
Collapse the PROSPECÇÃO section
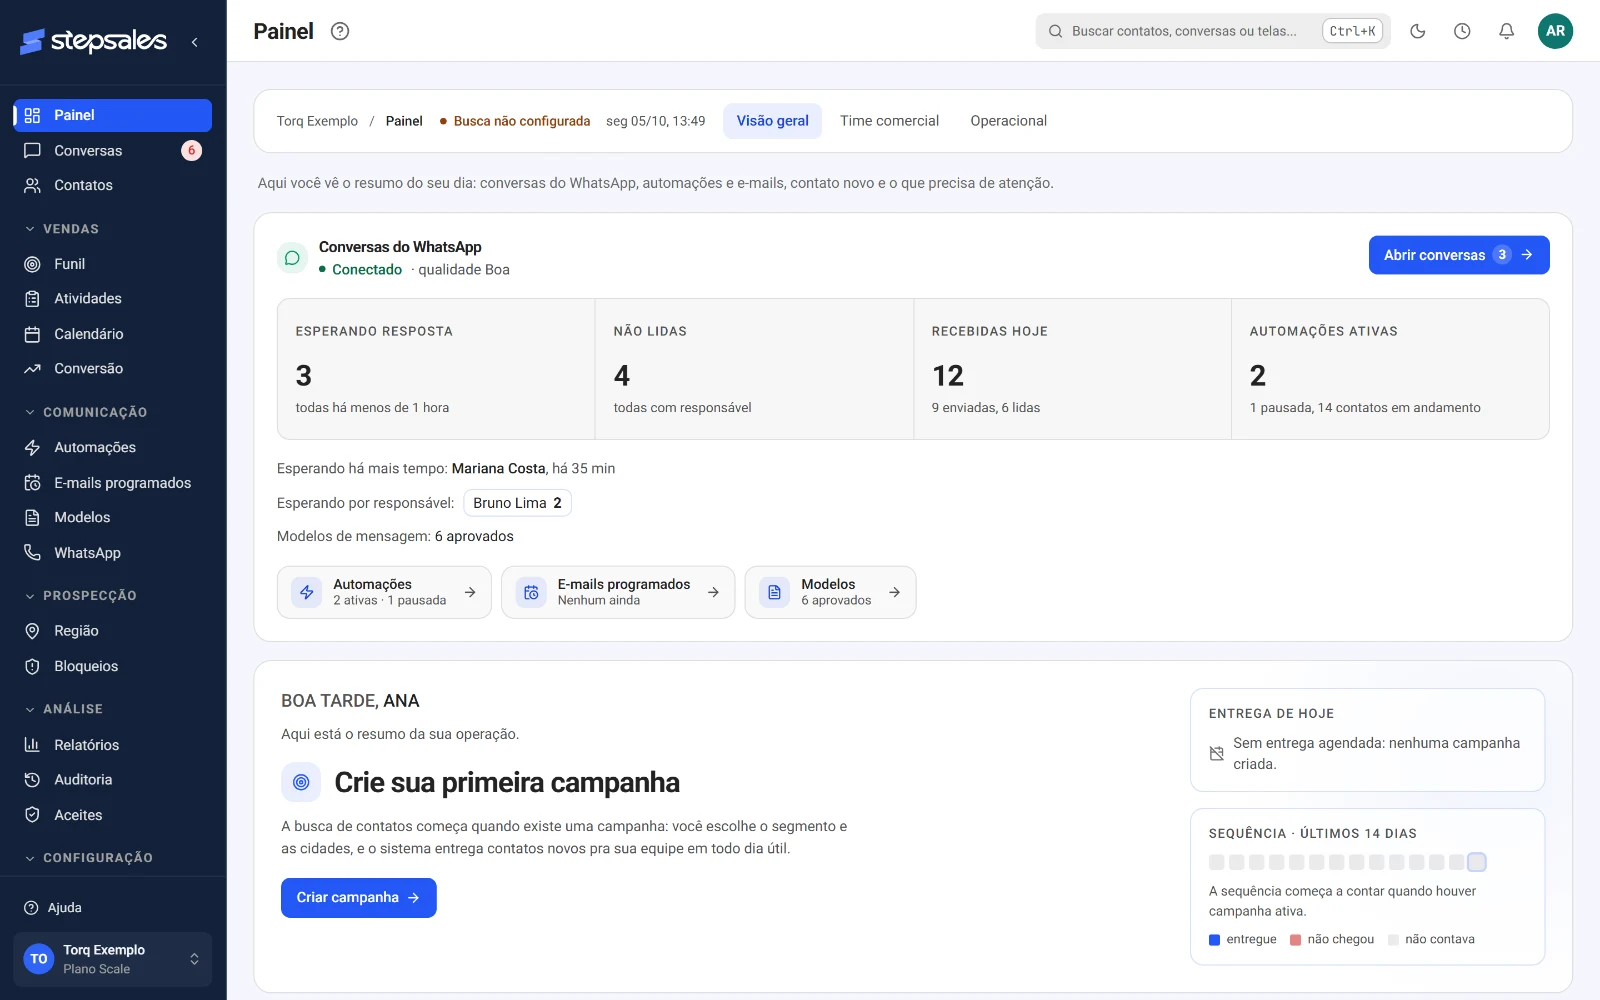click(80, 595)
